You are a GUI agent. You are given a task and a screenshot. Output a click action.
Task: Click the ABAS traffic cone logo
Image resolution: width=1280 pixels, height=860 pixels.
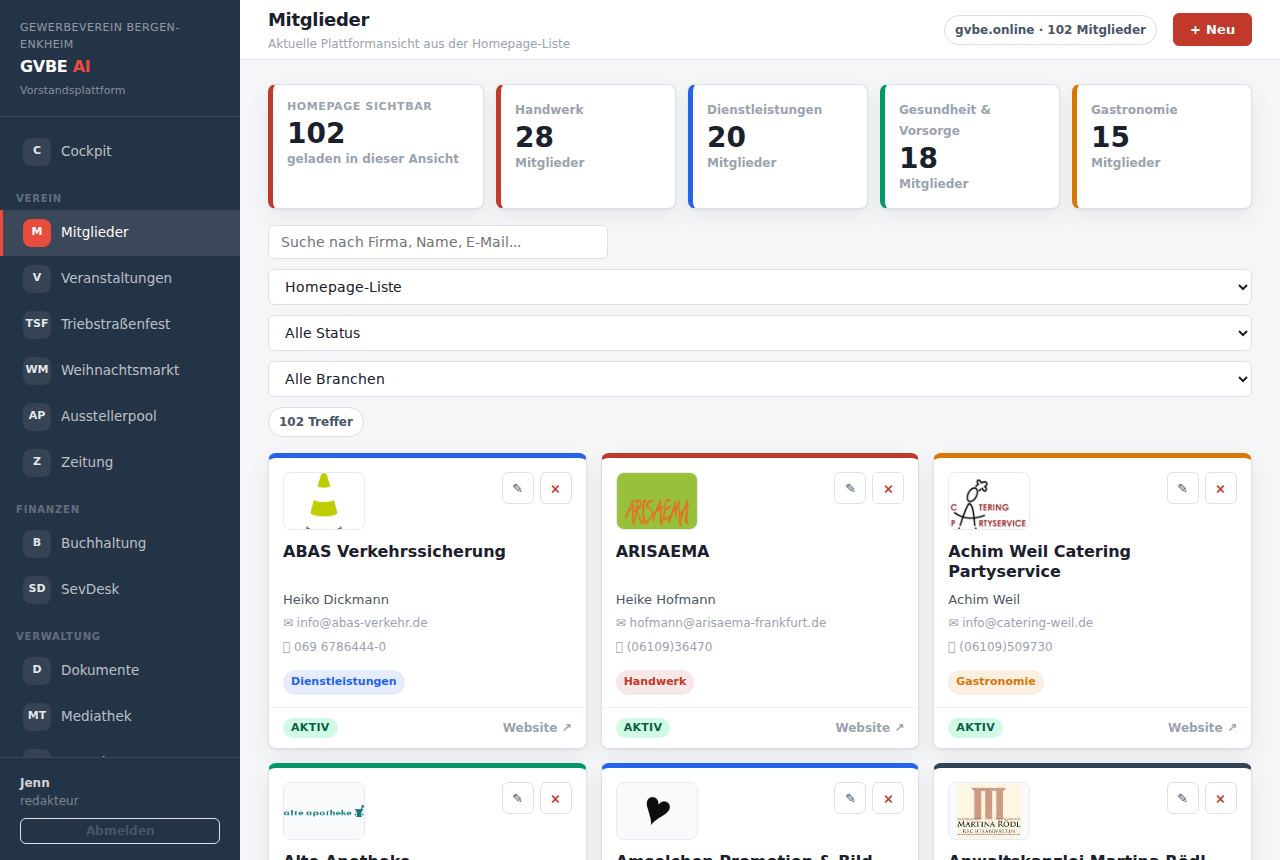click(x=324, y=501)
